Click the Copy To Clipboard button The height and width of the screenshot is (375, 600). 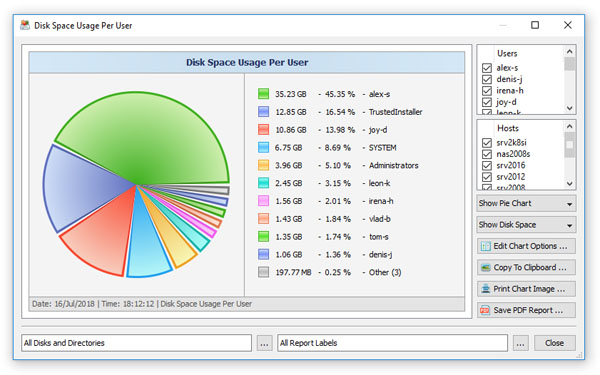526,267
